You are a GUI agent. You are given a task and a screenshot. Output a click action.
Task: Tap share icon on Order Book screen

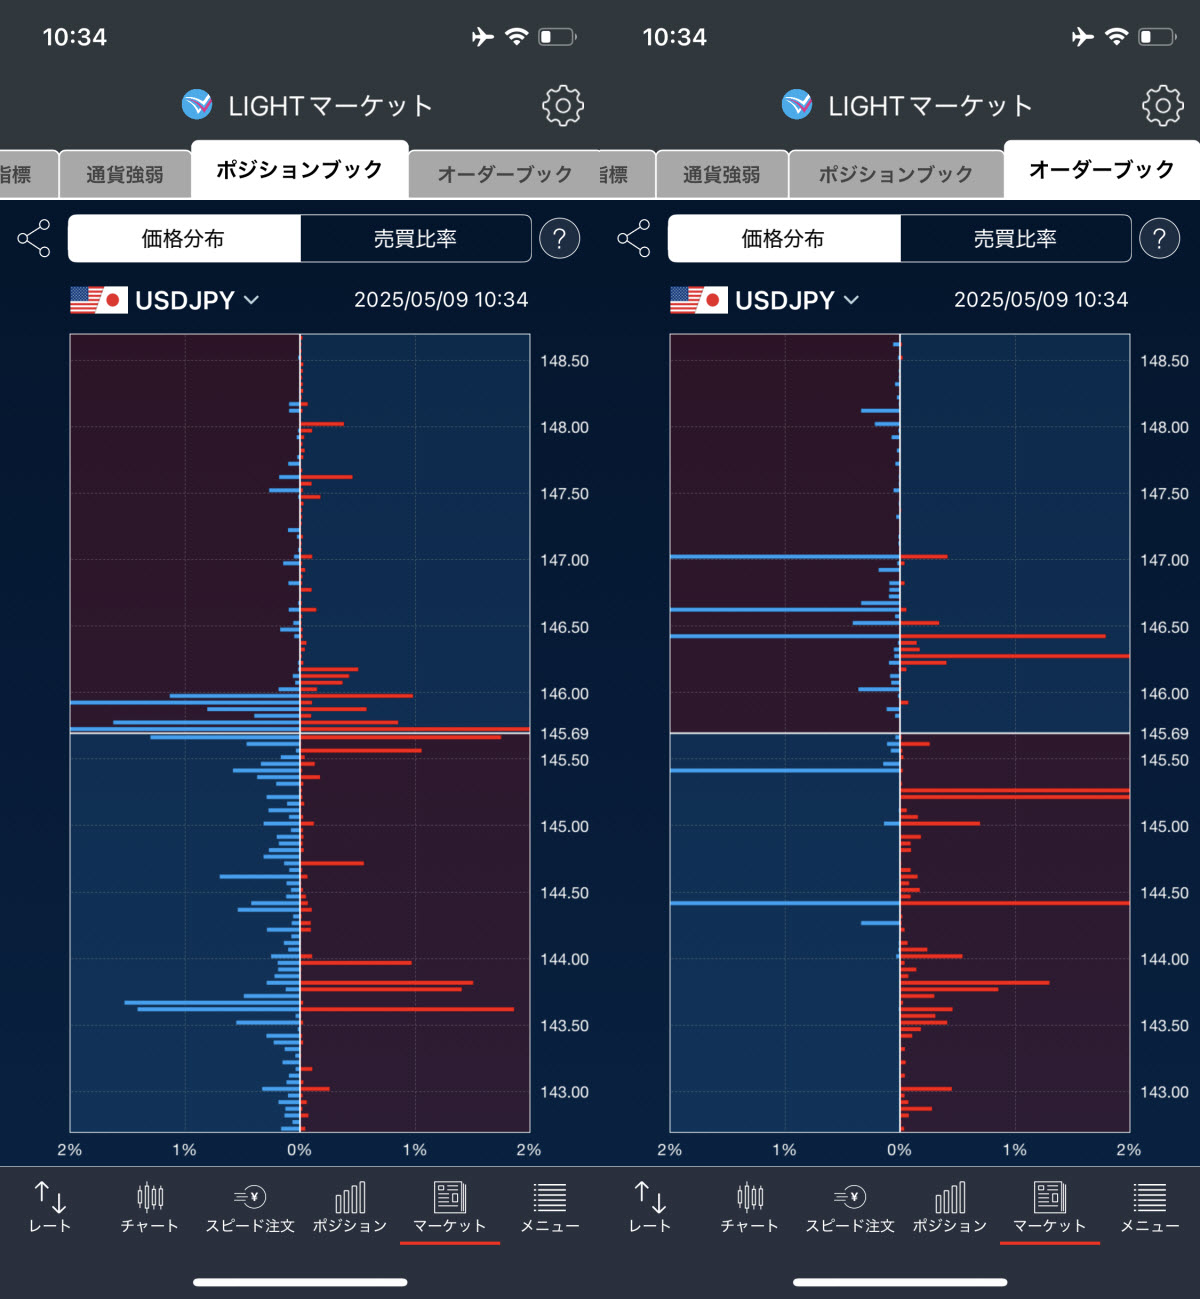[x=634, y=238]
